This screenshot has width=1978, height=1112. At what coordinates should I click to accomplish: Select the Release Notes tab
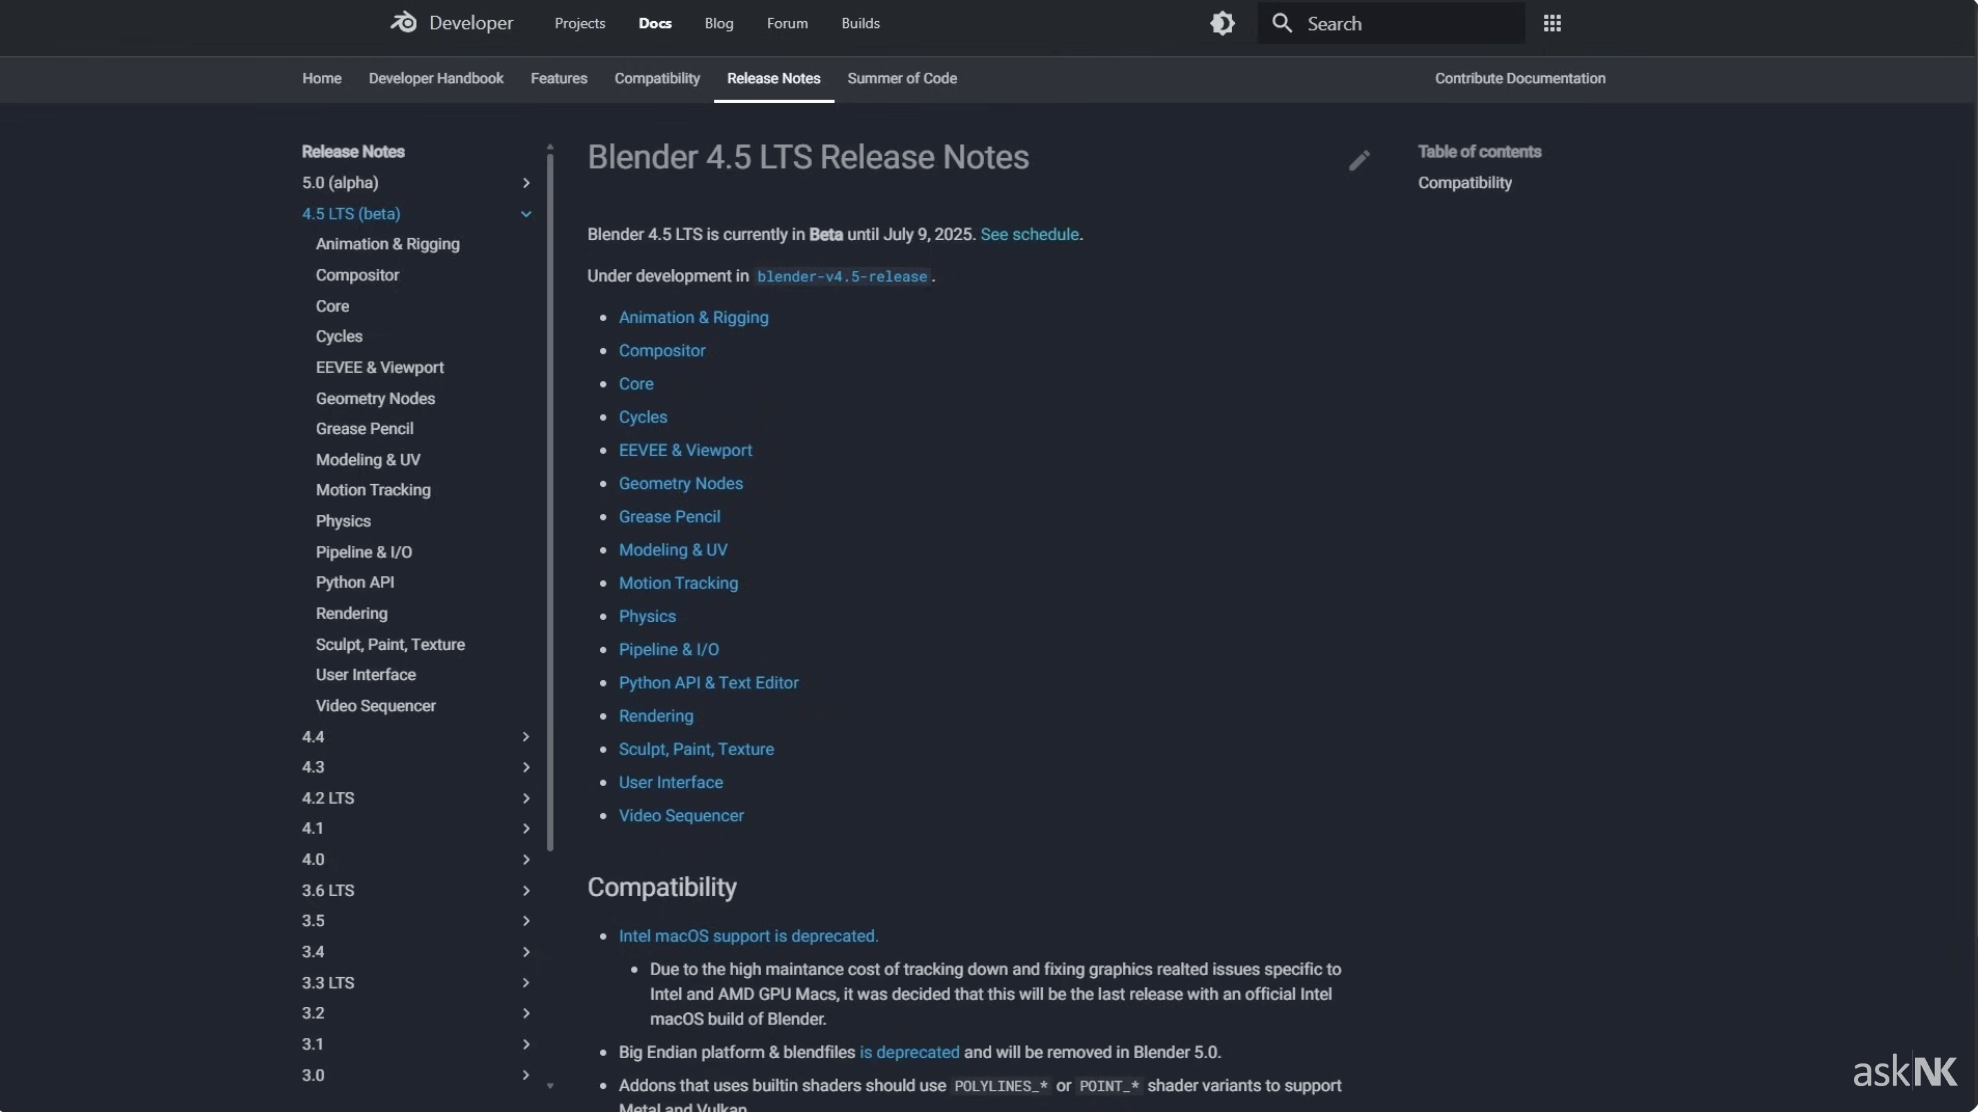[773, 78]
